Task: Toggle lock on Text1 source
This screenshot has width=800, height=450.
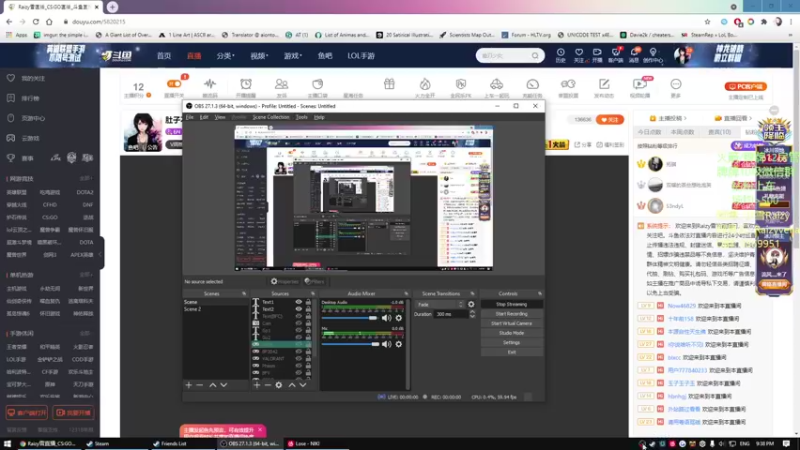Action: [x=308, y=302]
